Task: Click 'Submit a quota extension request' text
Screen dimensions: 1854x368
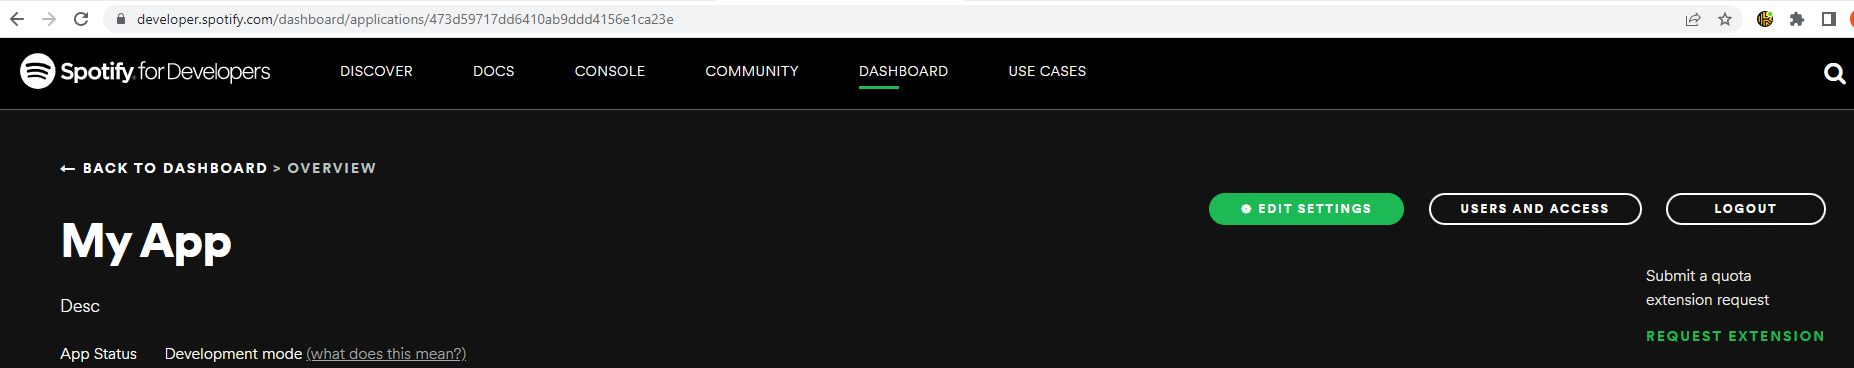Action: [x=1707, y=288]
